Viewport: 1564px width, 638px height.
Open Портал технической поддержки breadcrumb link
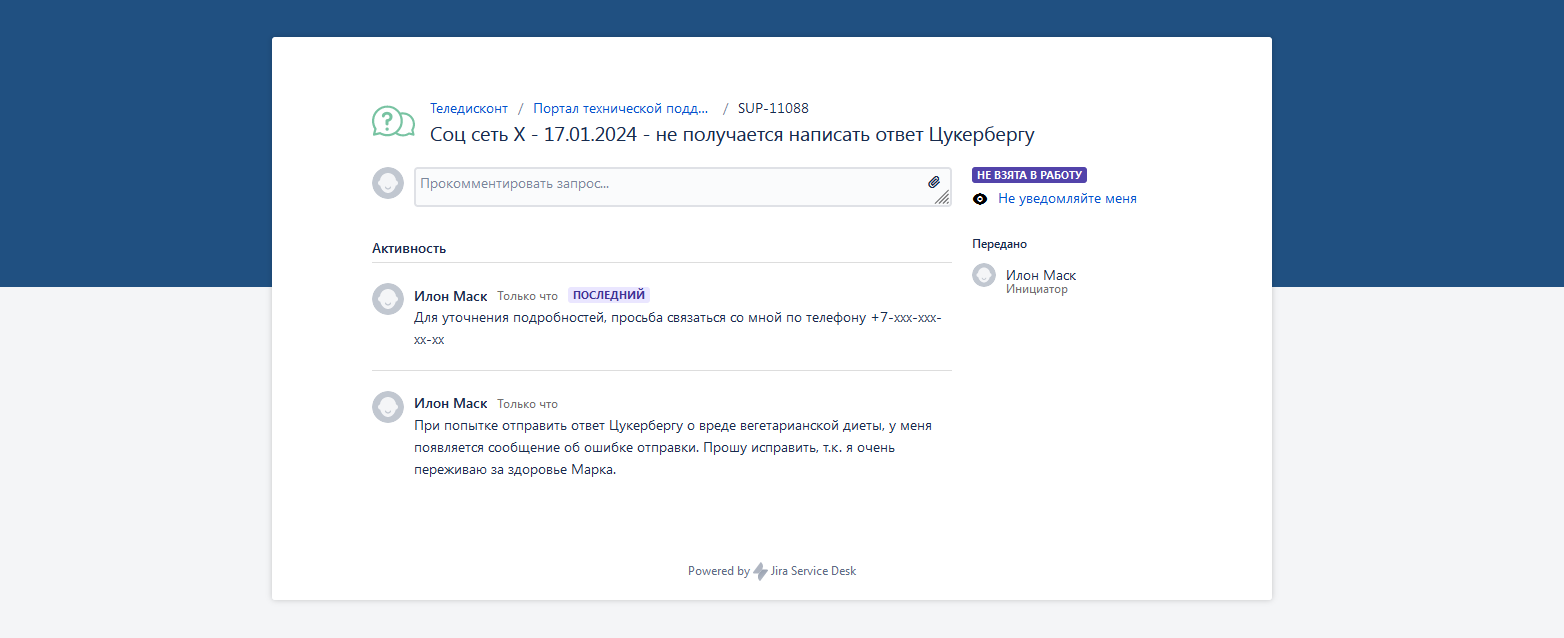[620, 108]
